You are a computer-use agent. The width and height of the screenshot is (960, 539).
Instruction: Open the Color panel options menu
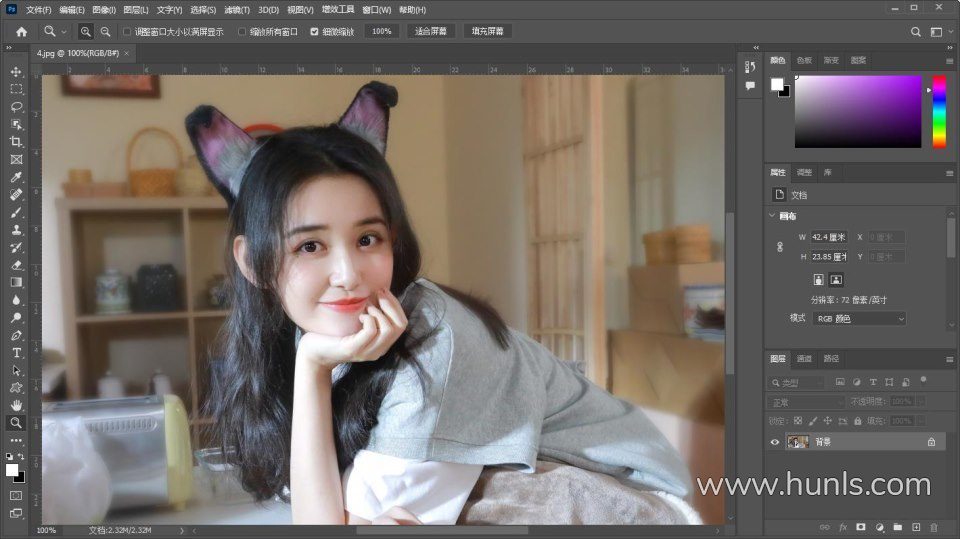(x=950, y=61)
